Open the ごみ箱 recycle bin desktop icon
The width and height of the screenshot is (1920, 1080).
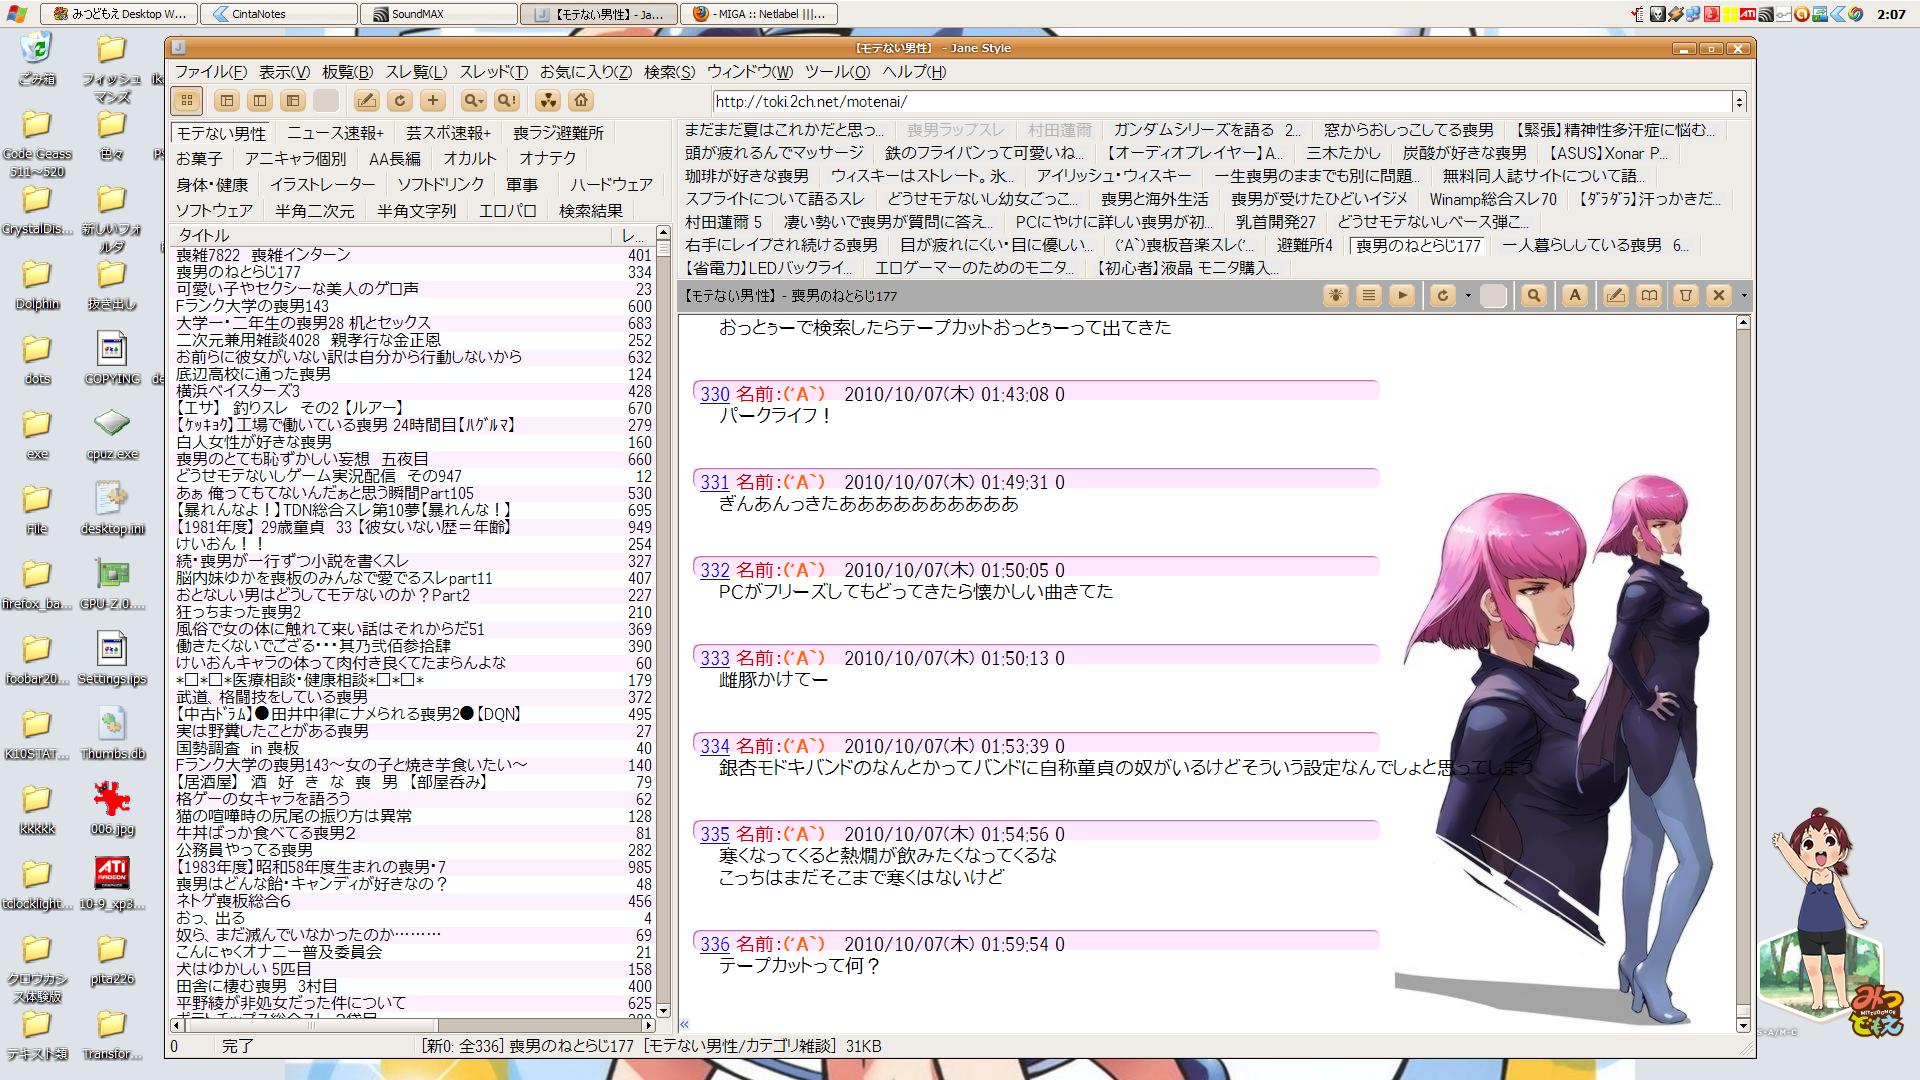click(x=36, y=58)
